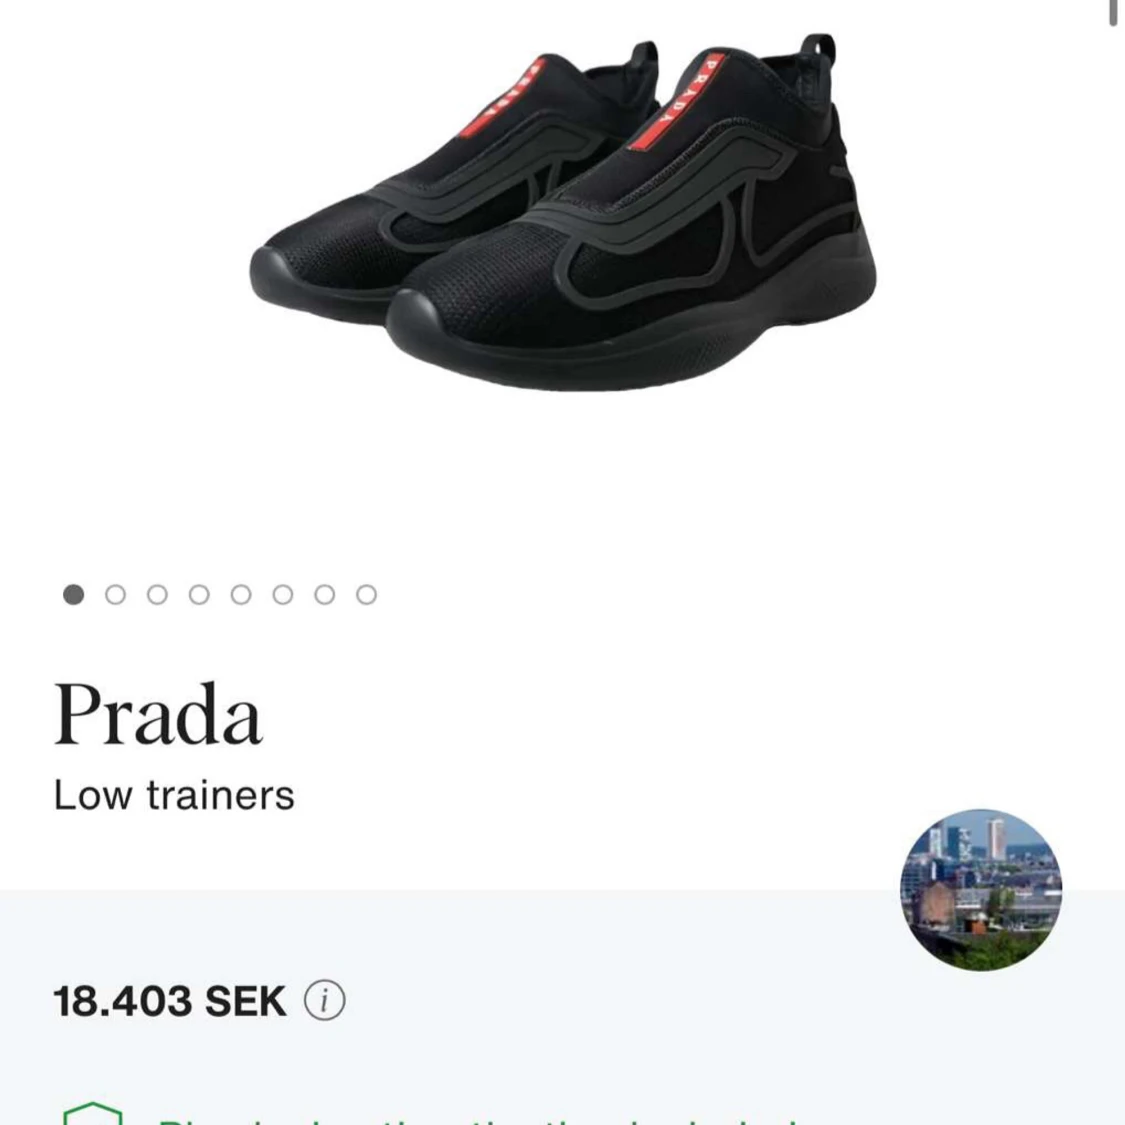The image size is (1125, 1125).
Task: Click the Low trainers category link
Action: pyautogui.click(x=175, y=795)
